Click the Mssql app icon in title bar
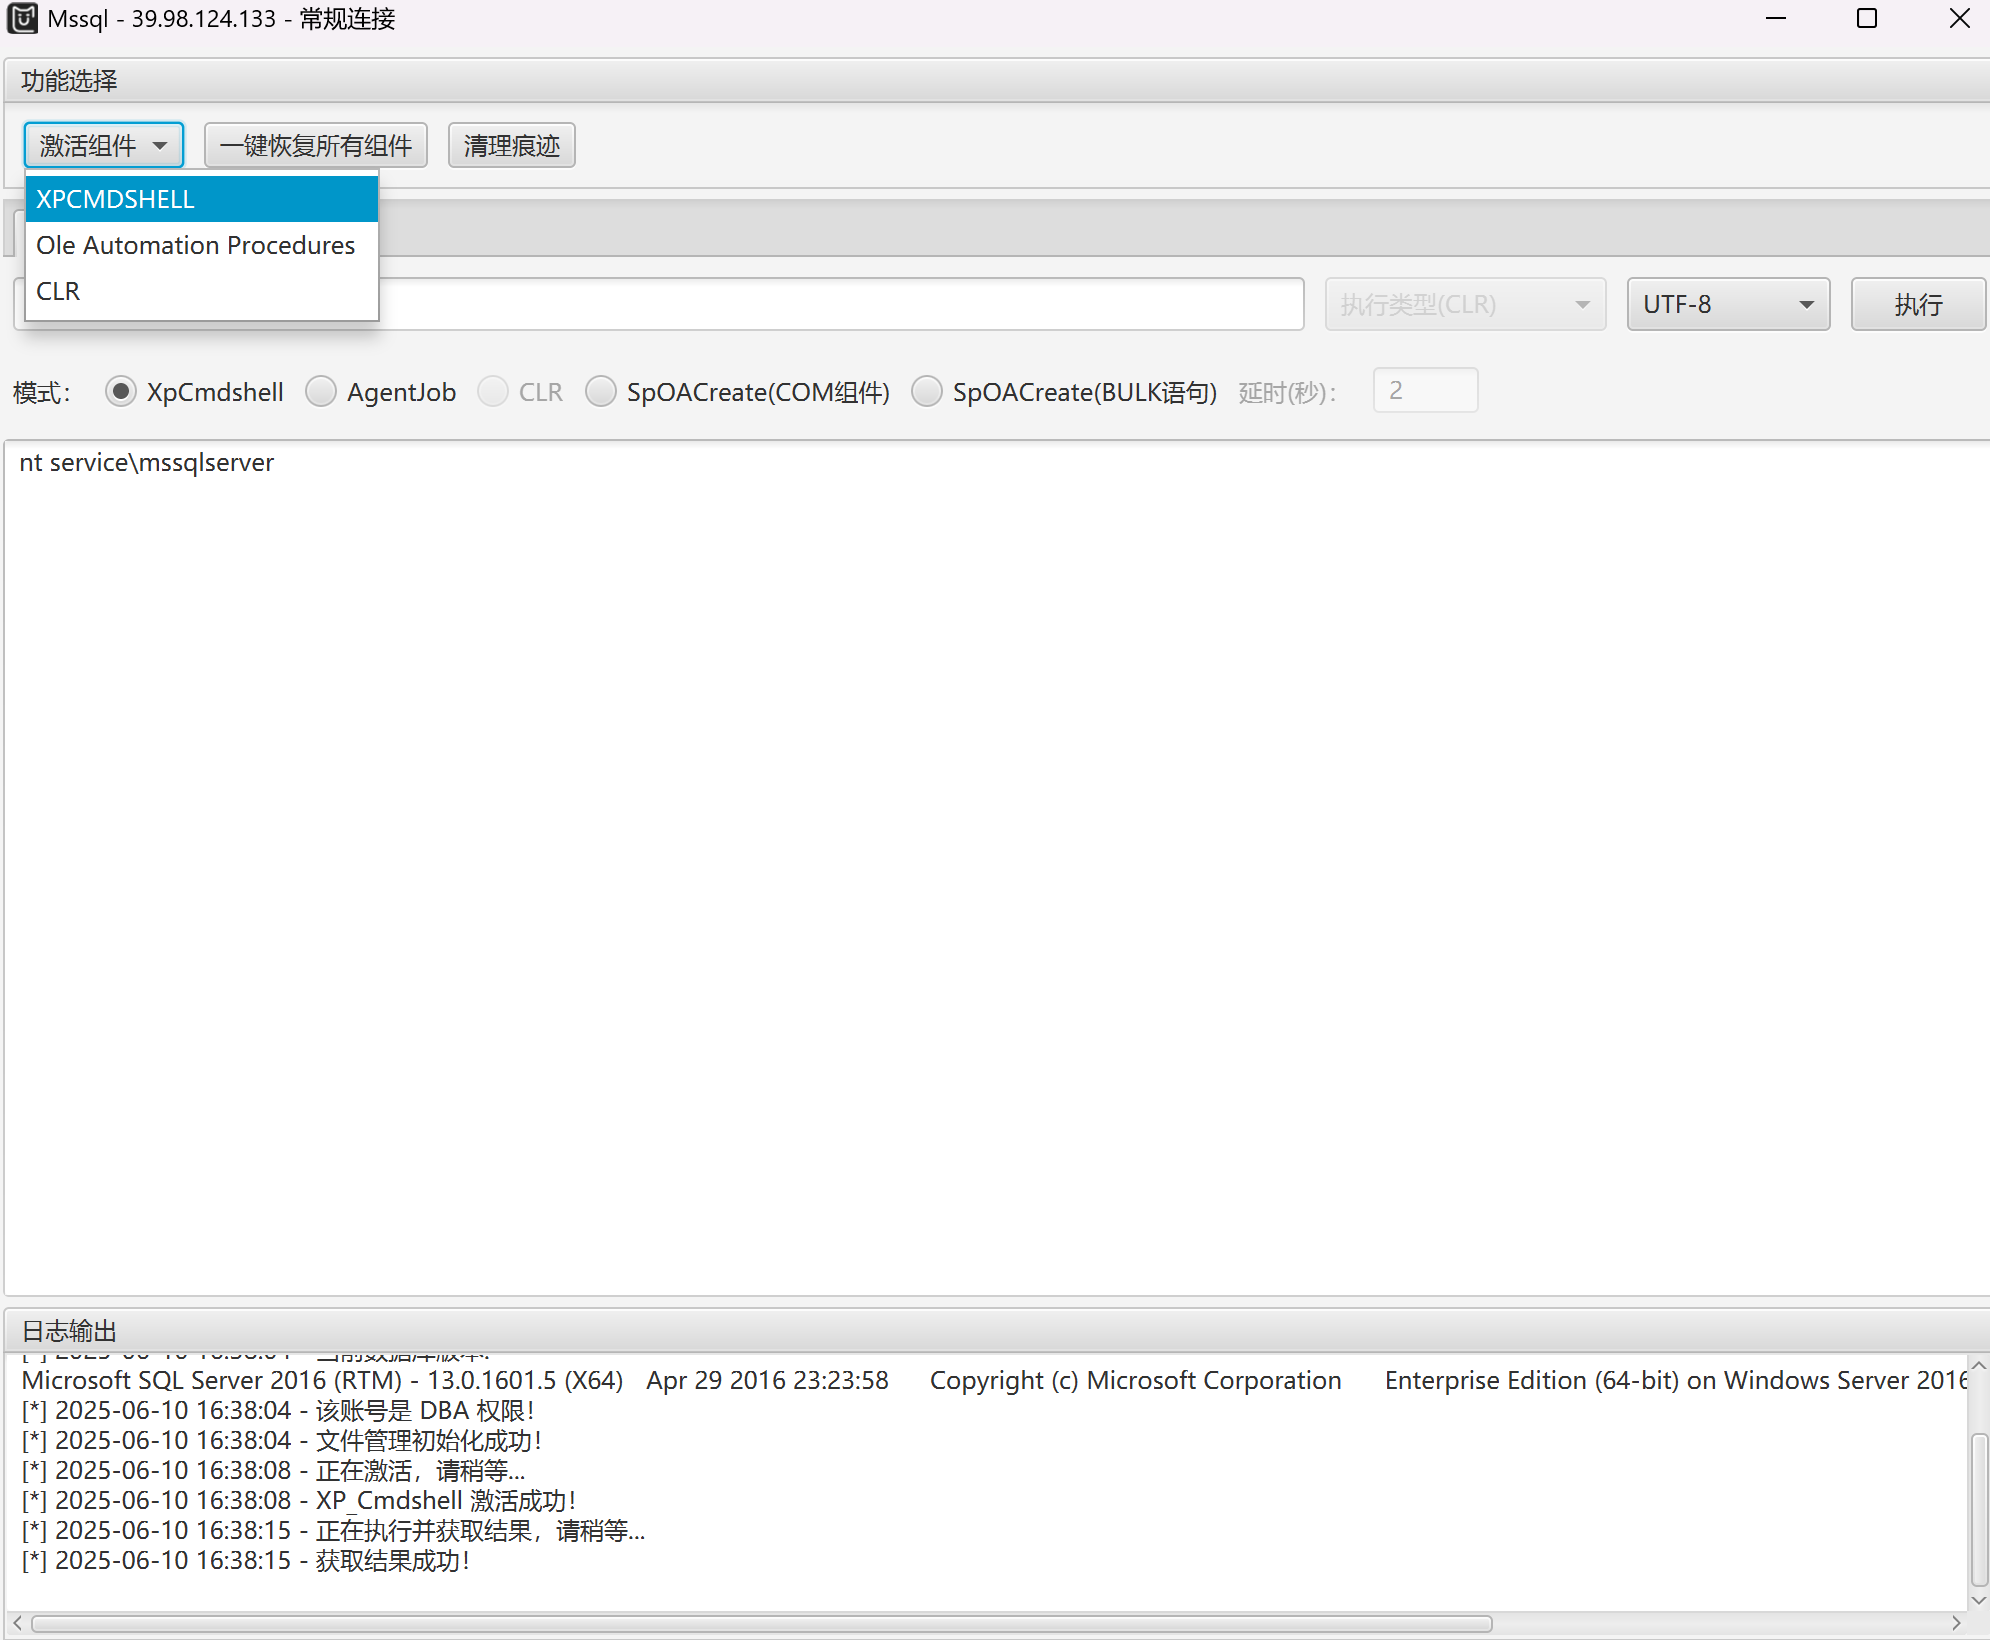The image size is (1990, 1640). (x=22, y=19)
